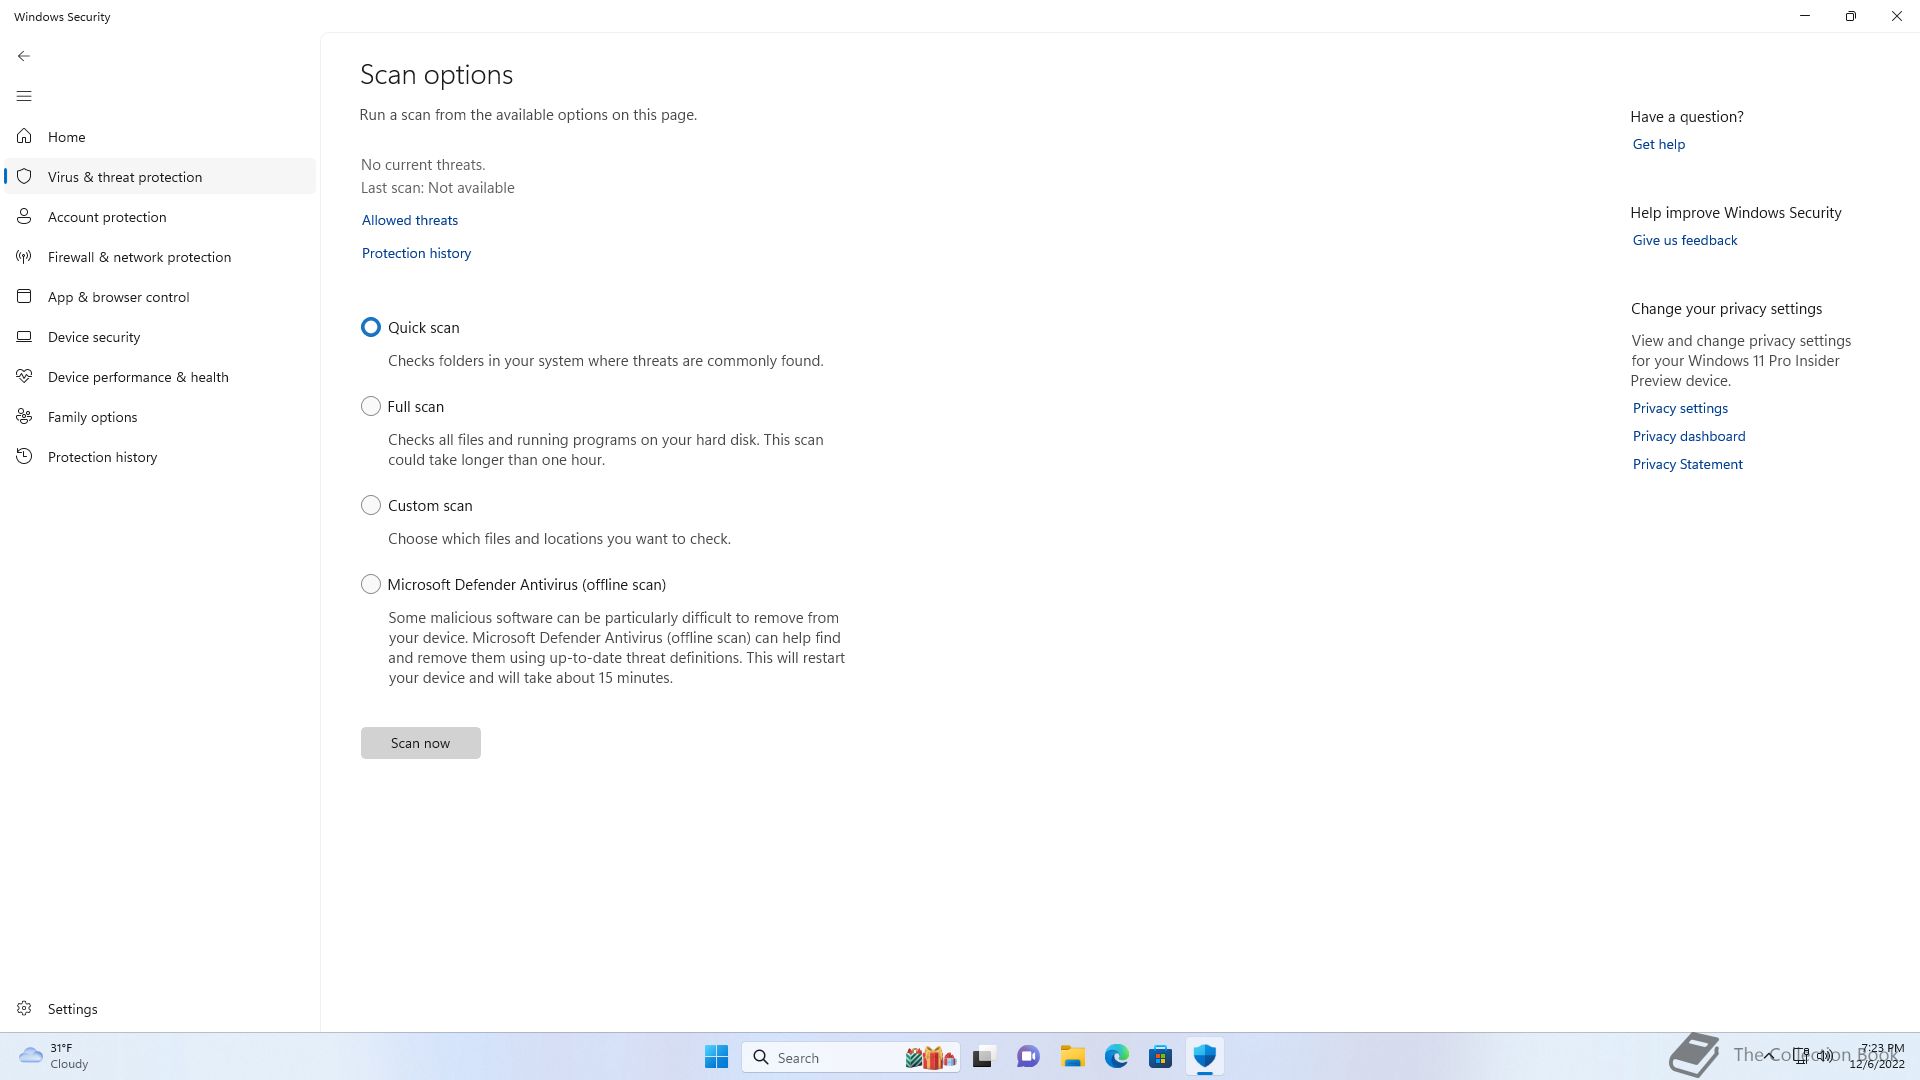The image size is (1920, 1080).
Task: Click the 'Last scan: Not available' text
Action: (x=437, y=188)
